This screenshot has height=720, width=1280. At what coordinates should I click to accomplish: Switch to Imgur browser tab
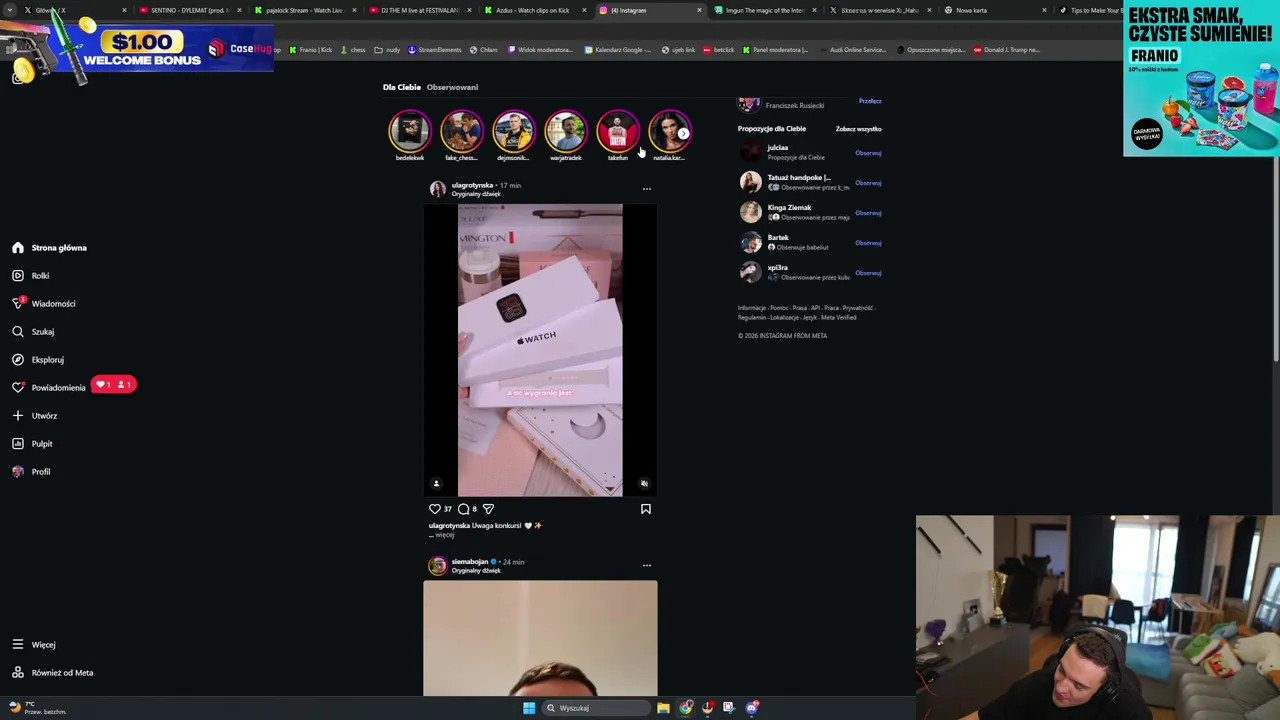coord(764,10)
